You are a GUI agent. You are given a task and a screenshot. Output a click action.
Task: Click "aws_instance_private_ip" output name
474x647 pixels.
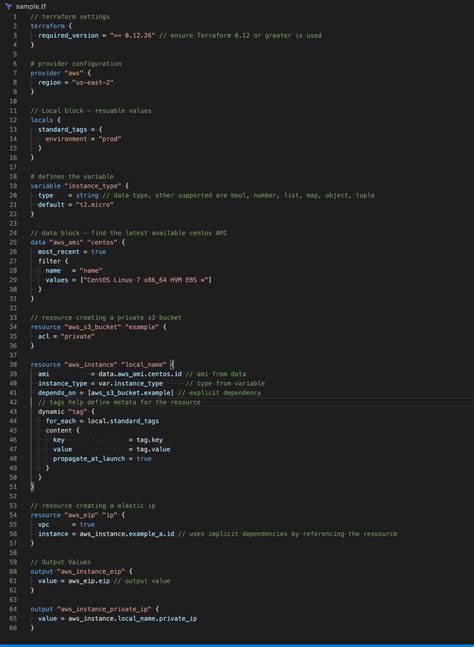[104, 609]
